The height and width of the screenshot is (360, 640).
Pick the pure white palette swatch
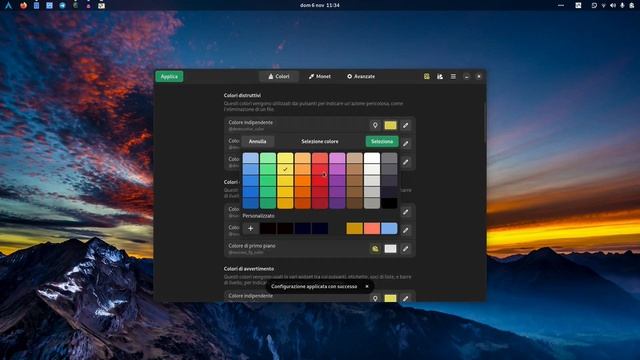[x=372, y=158]
